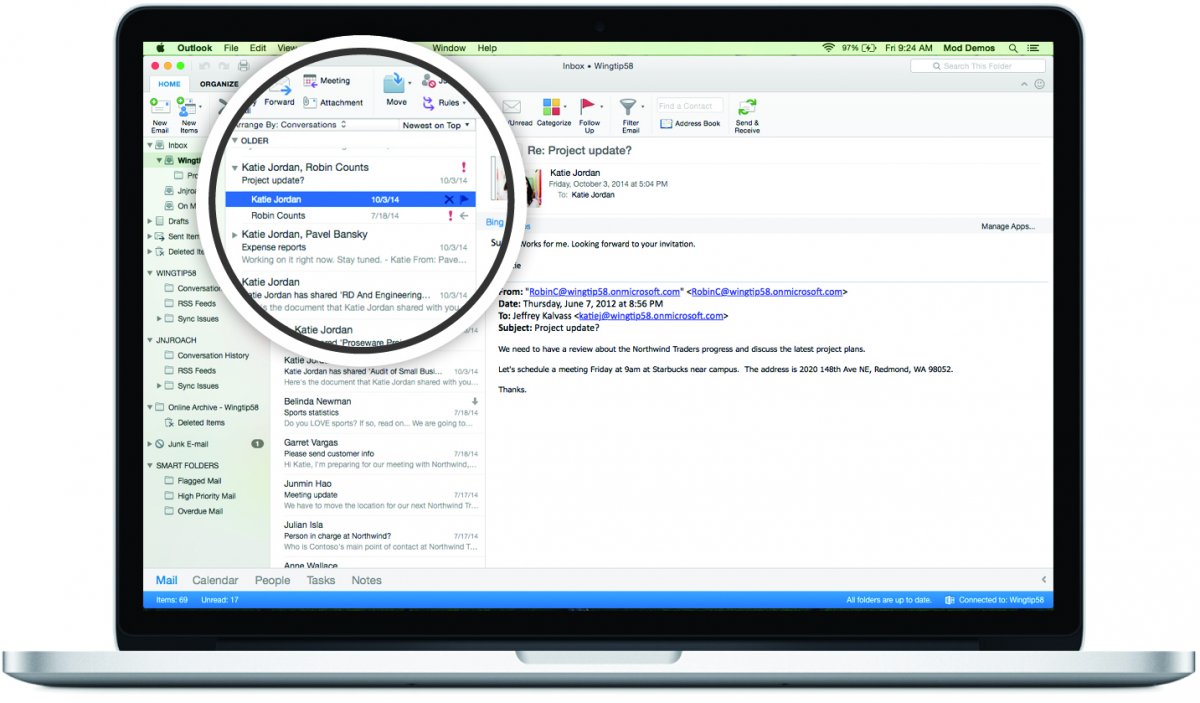Collapse the SMART FOLDERS section
1200x703 pixels.
(x=150, y=465)
